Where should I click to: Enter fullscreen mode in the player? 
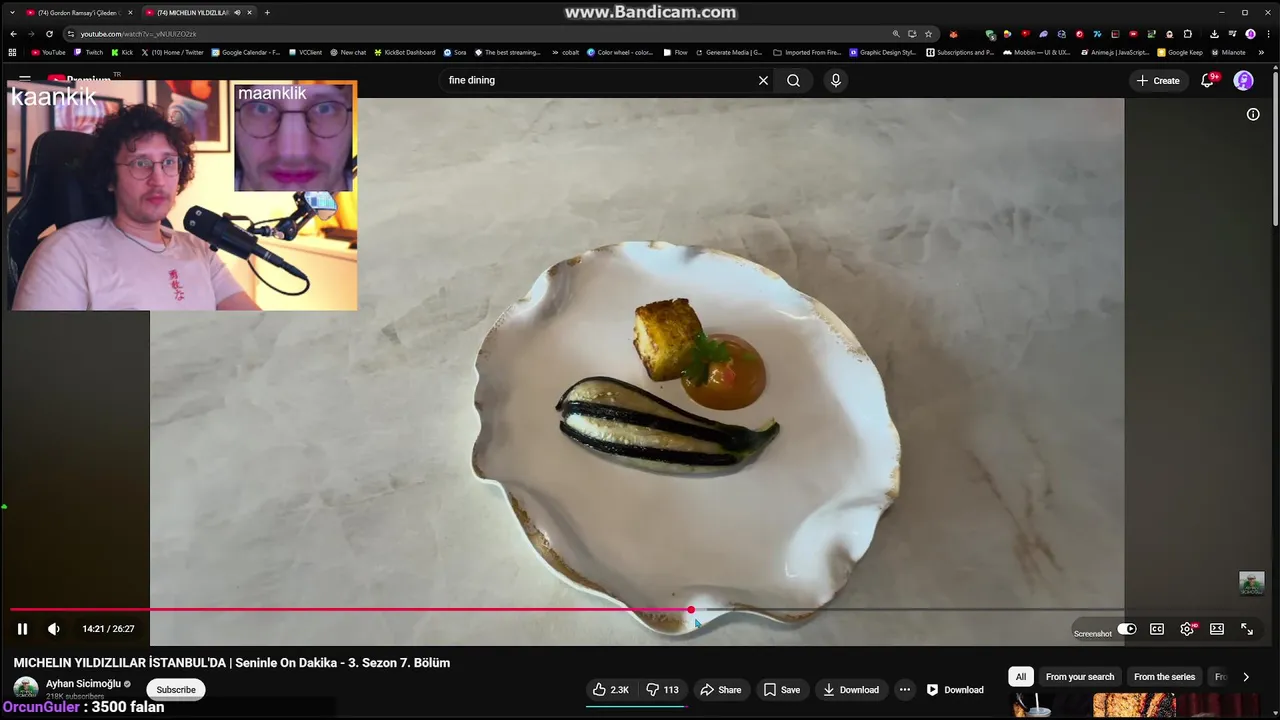coord(1247,629)
